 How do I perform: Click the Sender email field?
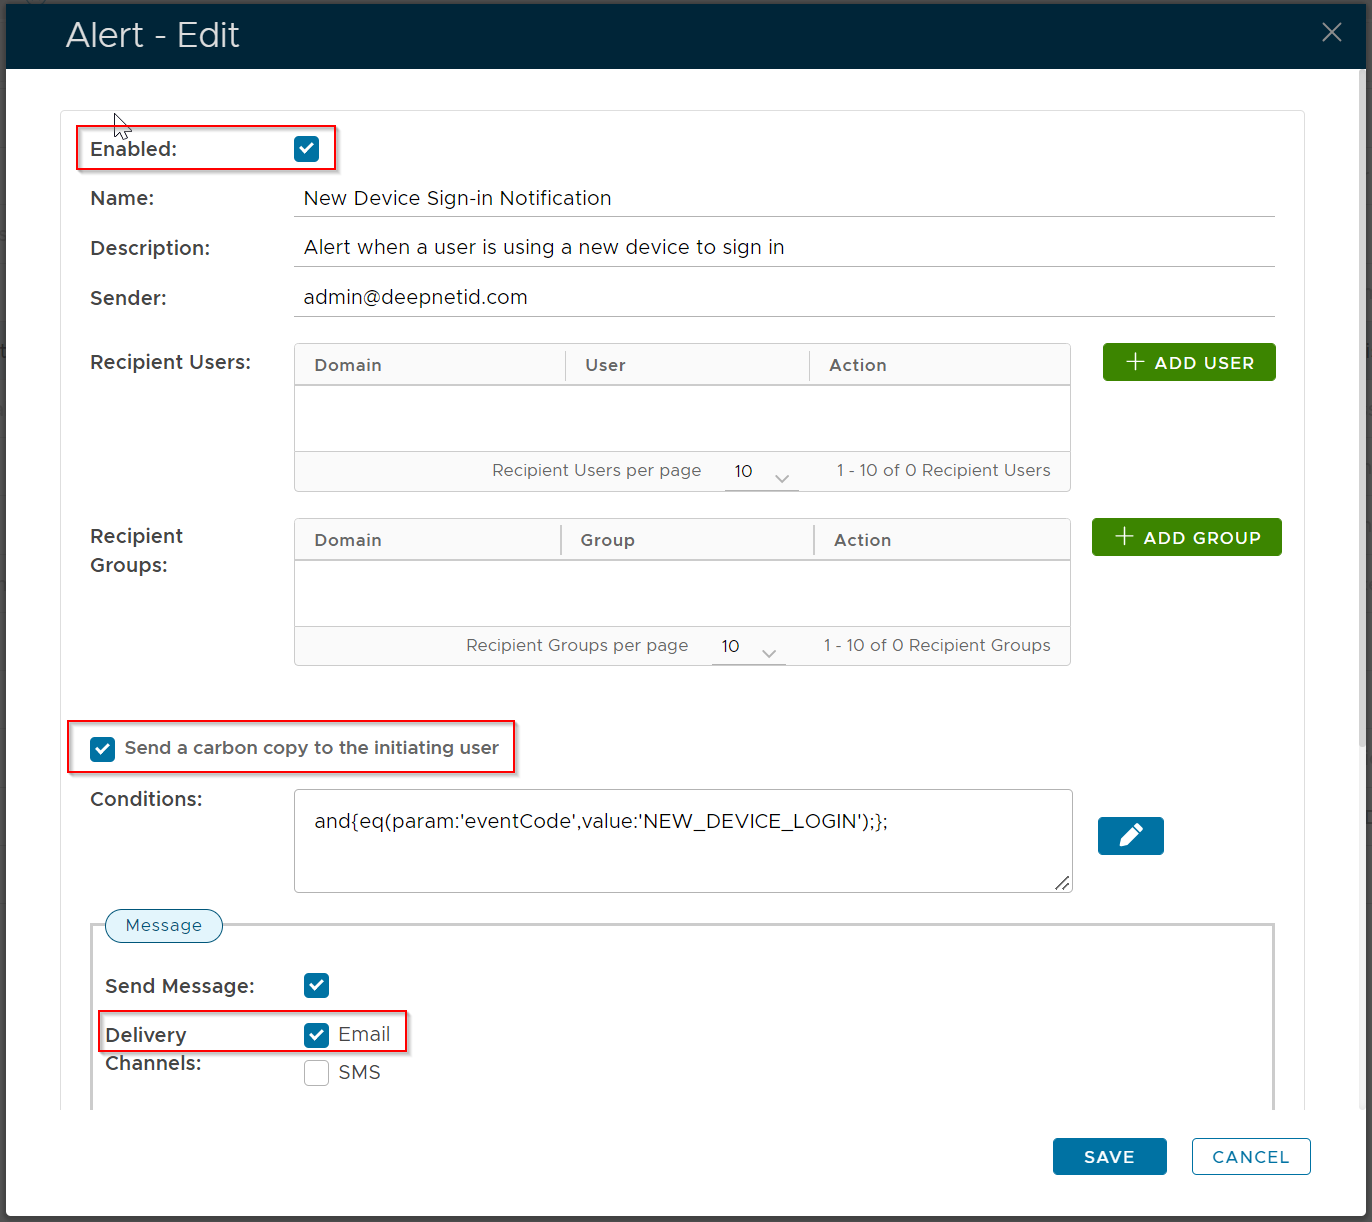click(784, 298)
